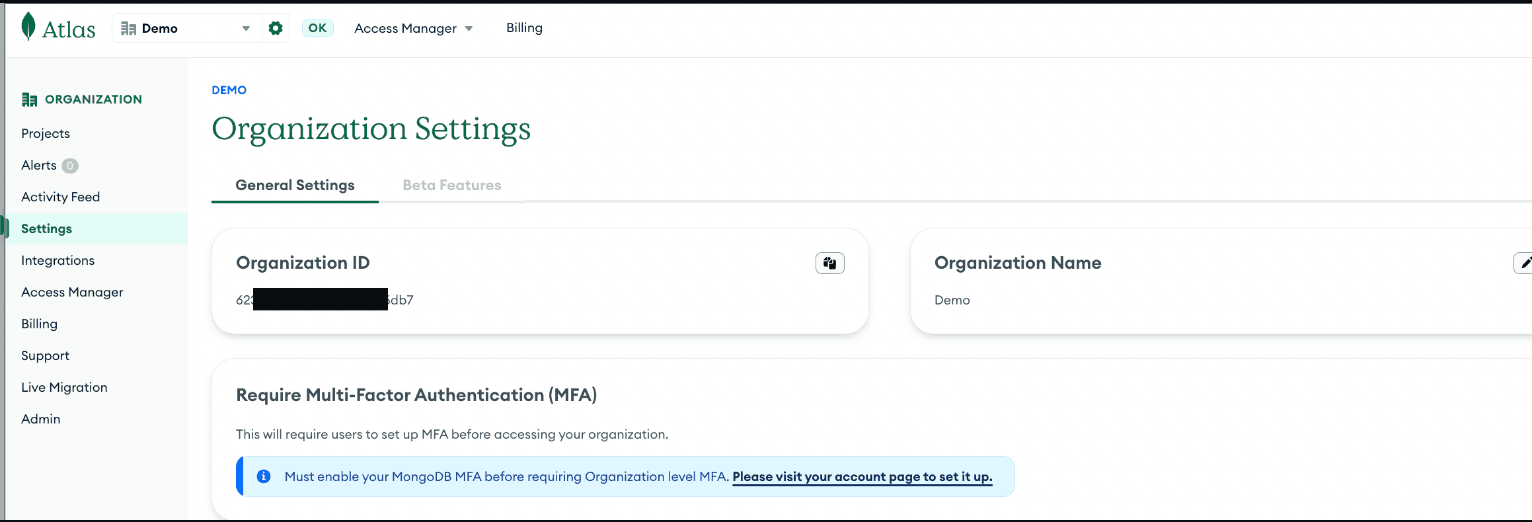The width and height of the screenshot is (1532, 522).
Task: Open Live Migration in sidebar
Action: (64, 388)
